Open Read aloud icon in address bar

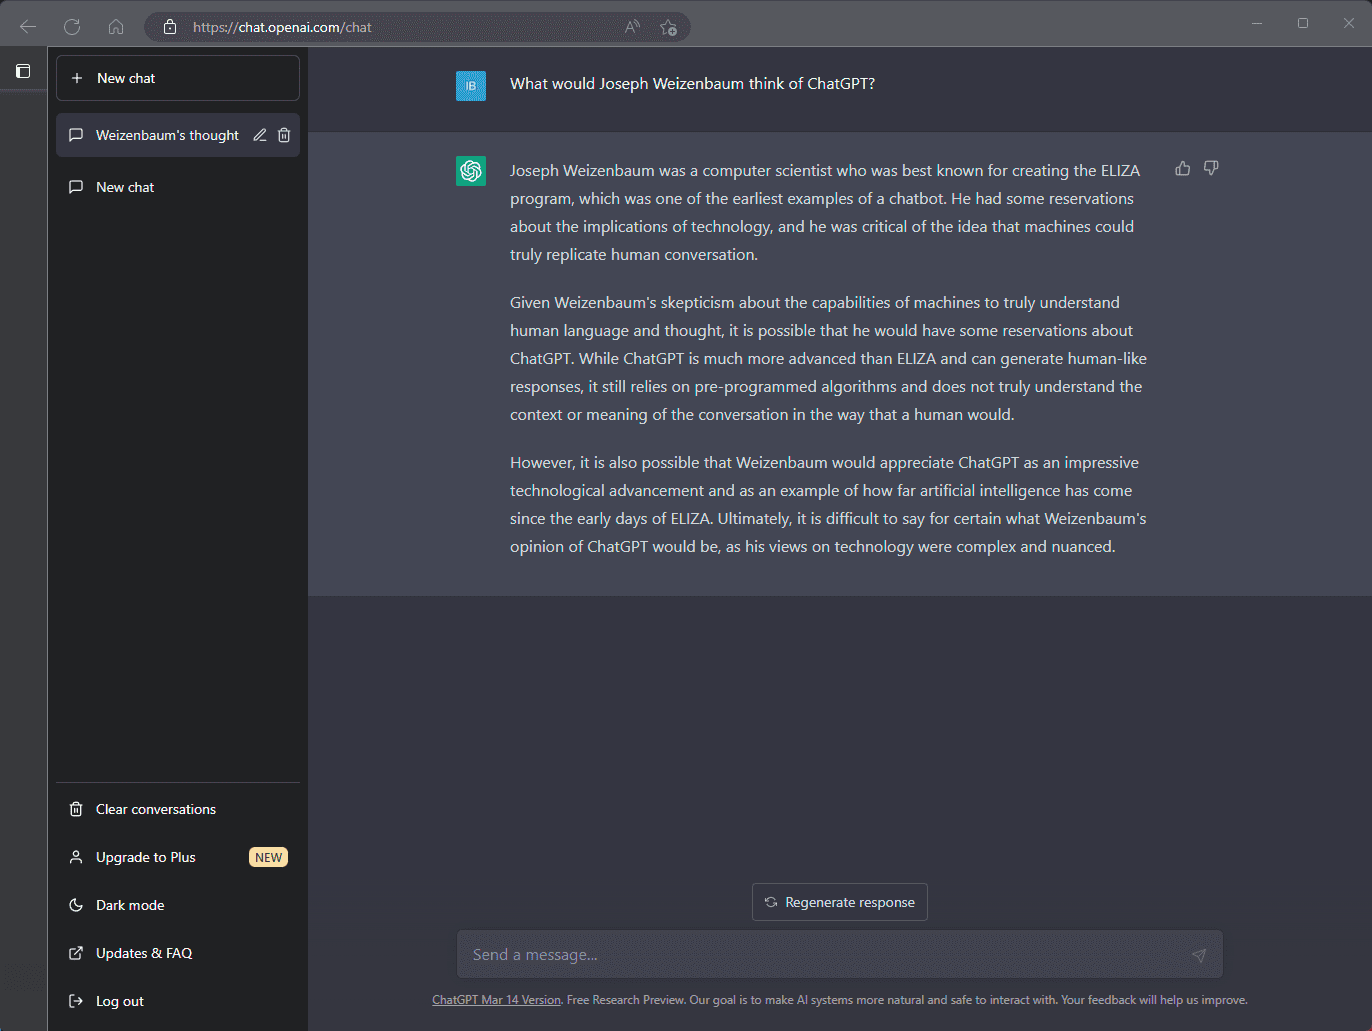pos(632,27)
